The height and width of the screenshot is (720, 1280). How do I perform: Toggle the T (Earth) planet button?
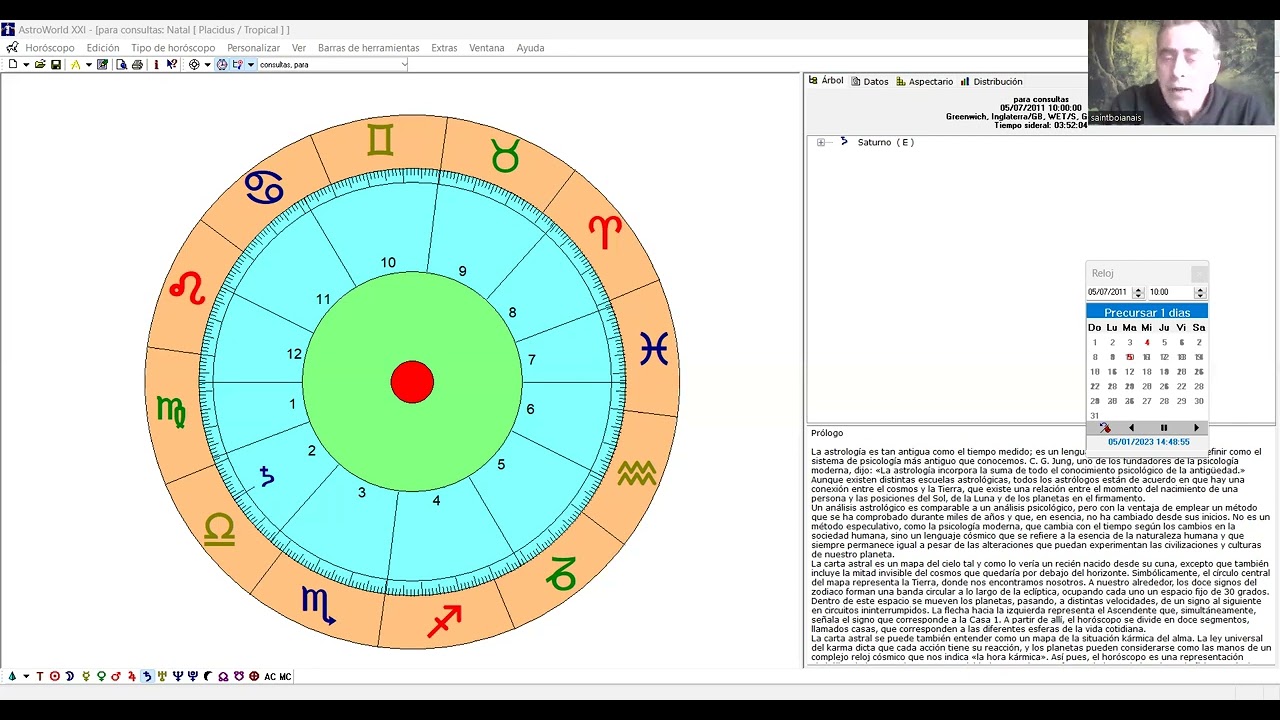pyautogui.click(x=40, y=676)
